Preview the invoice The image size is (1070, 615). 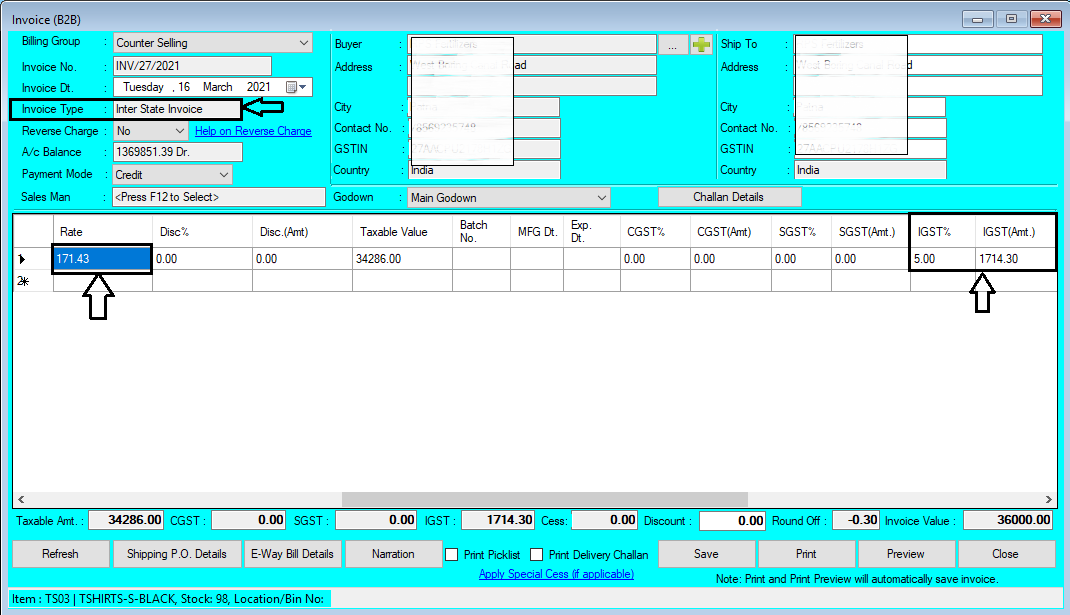tap(906, 553)
